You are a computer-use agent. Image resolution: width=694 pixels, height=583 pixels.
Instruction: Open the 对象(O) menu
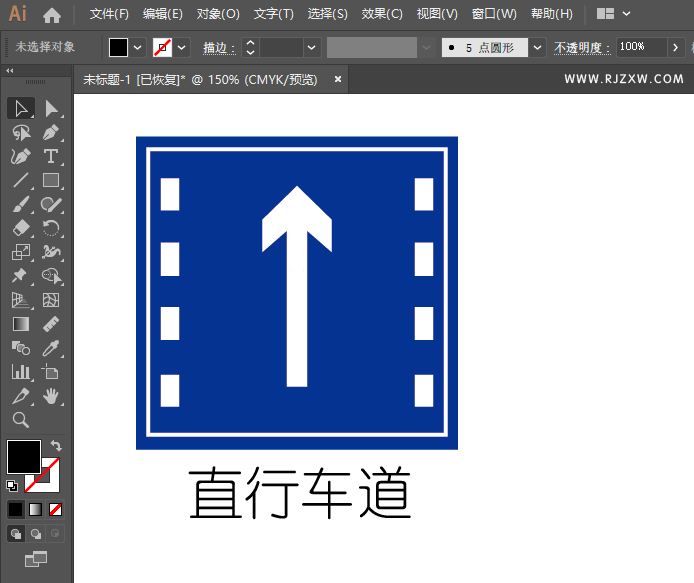218,14
